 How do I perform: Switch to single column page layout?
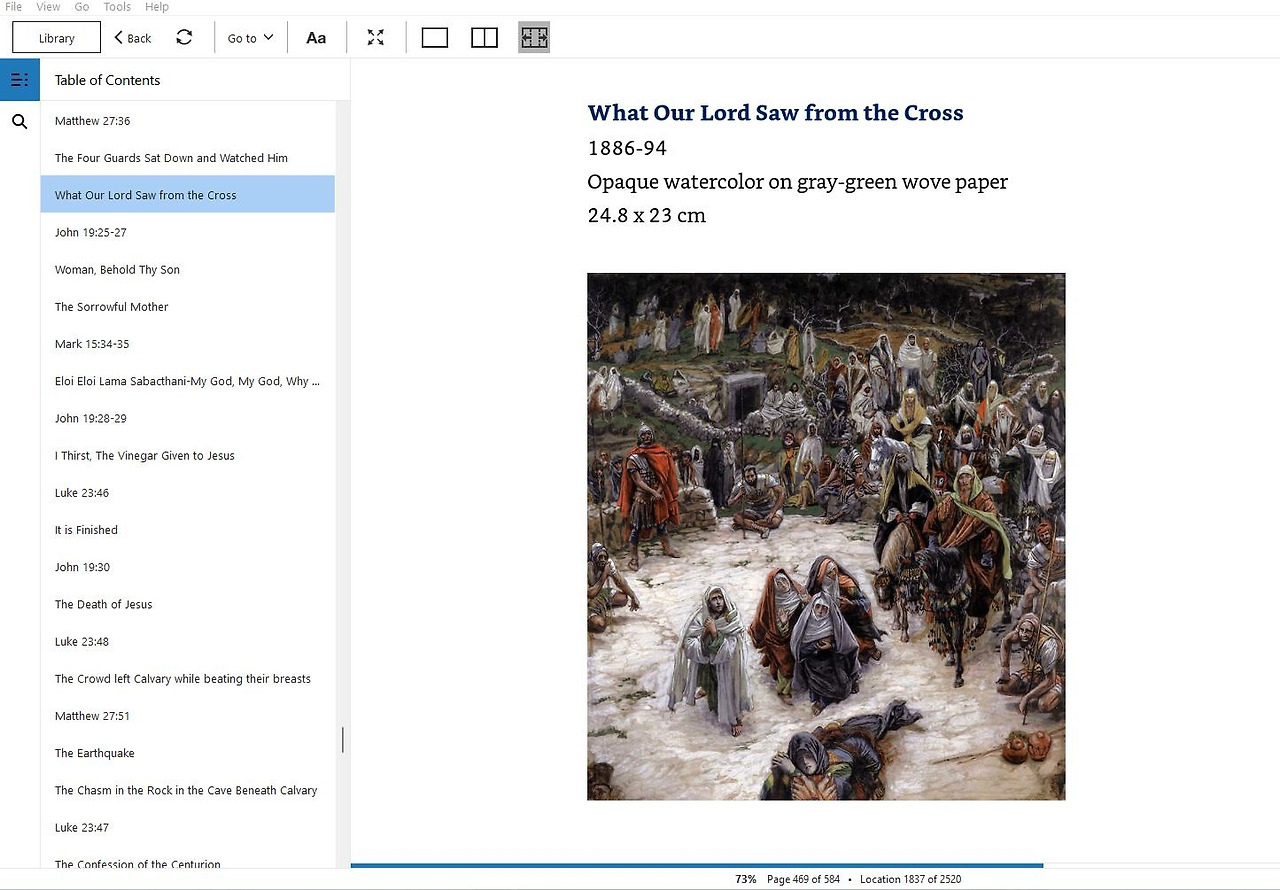(x=435, y=38)
